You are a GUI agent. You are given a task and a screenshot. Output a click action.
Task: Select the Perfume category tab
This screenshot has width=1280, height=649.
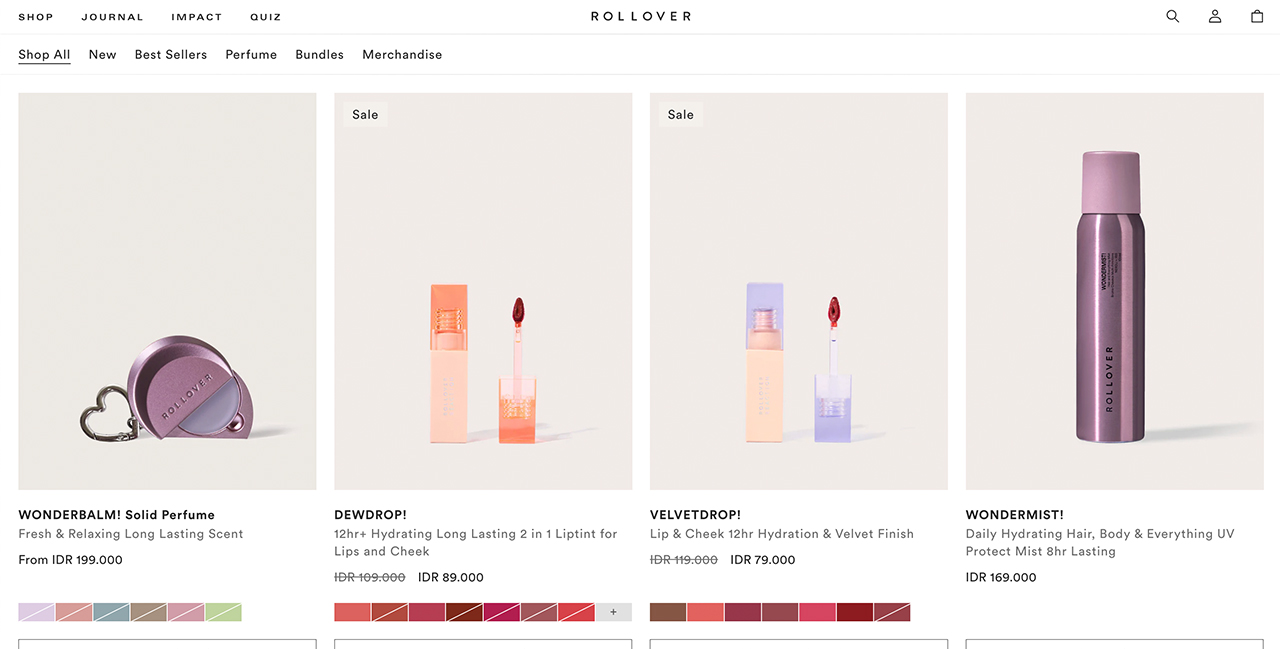pyautogui.click(x=251, y=55)
